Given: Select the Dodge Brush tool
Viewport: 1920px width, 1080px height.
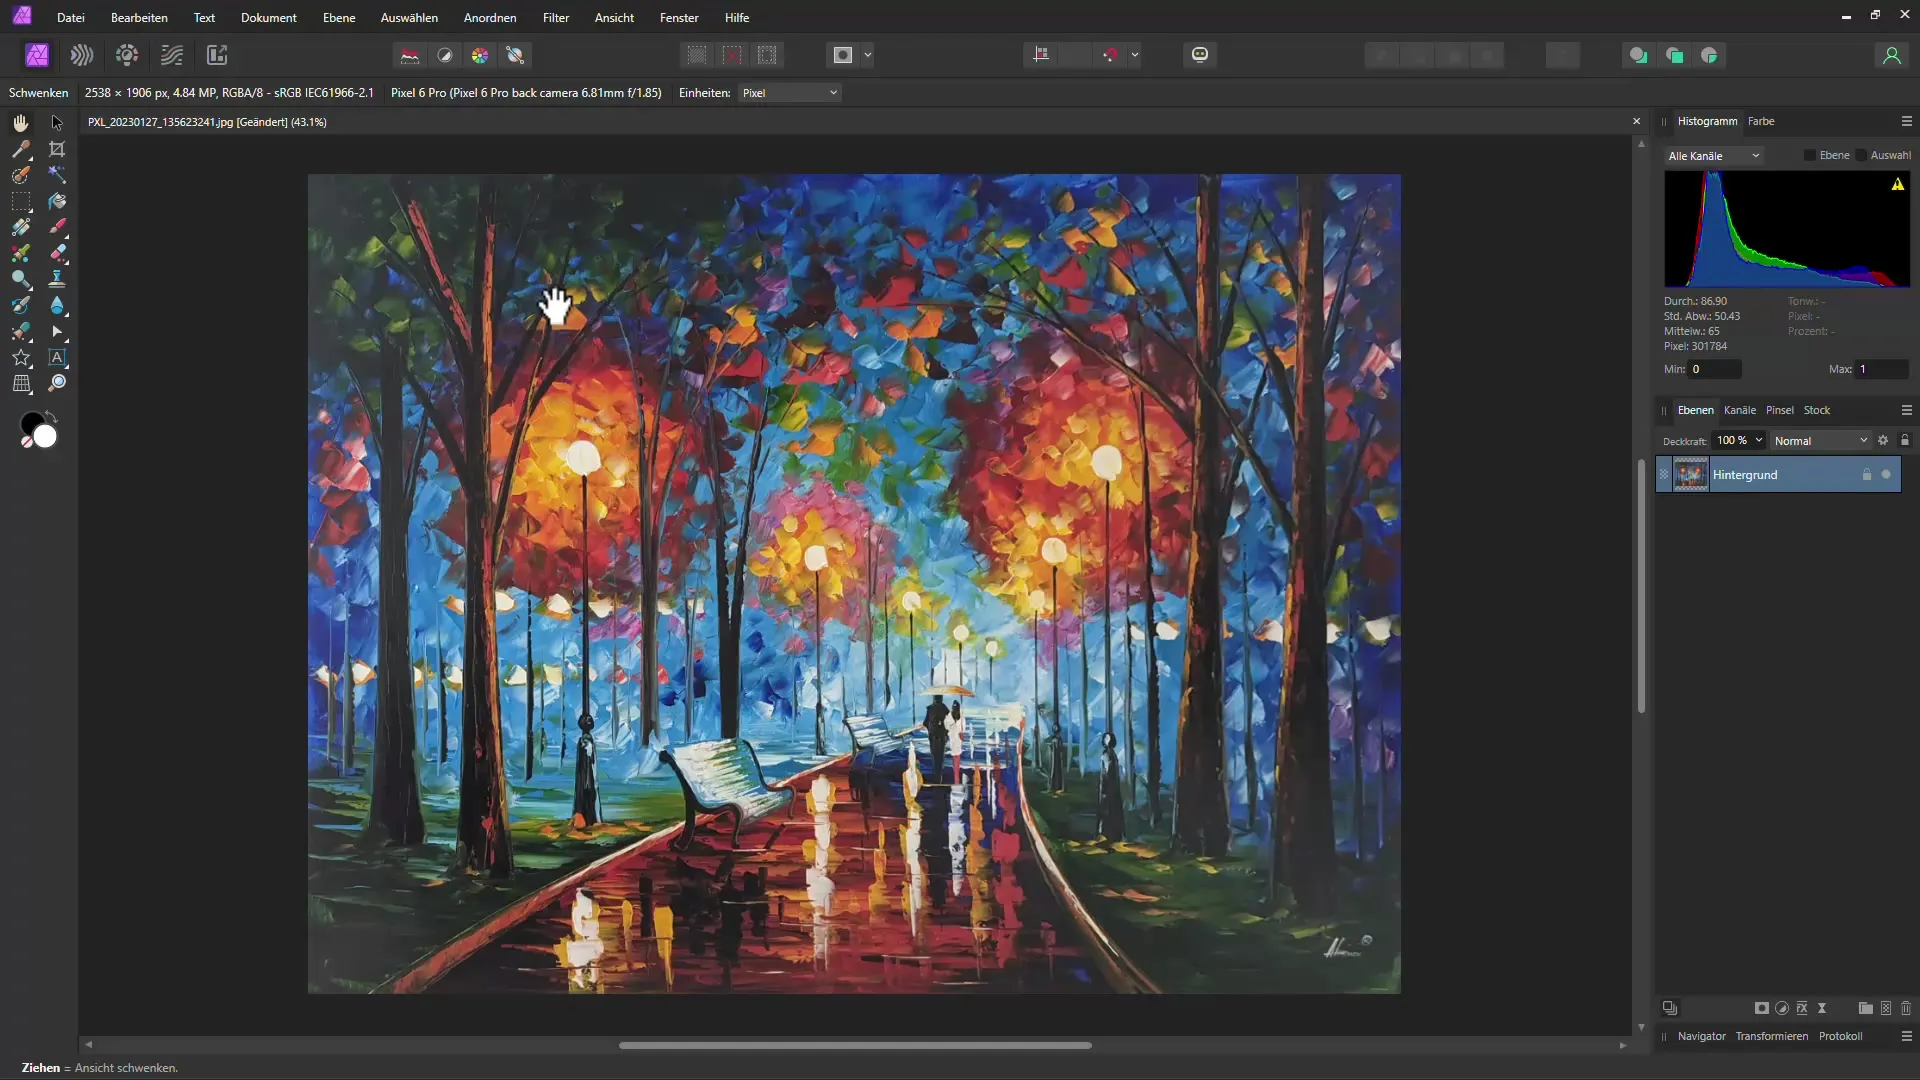Looking at the screenshot, I should 21,279.
